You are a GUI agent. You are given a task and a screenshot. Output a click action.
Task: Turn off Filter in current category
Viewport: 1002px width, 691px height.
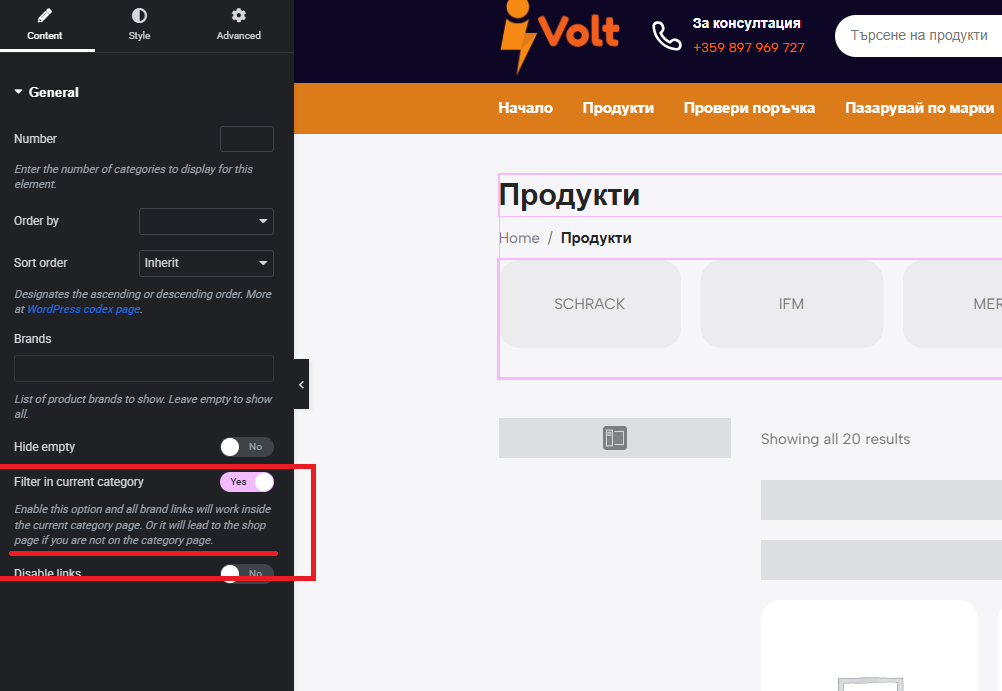pos(247,482)
